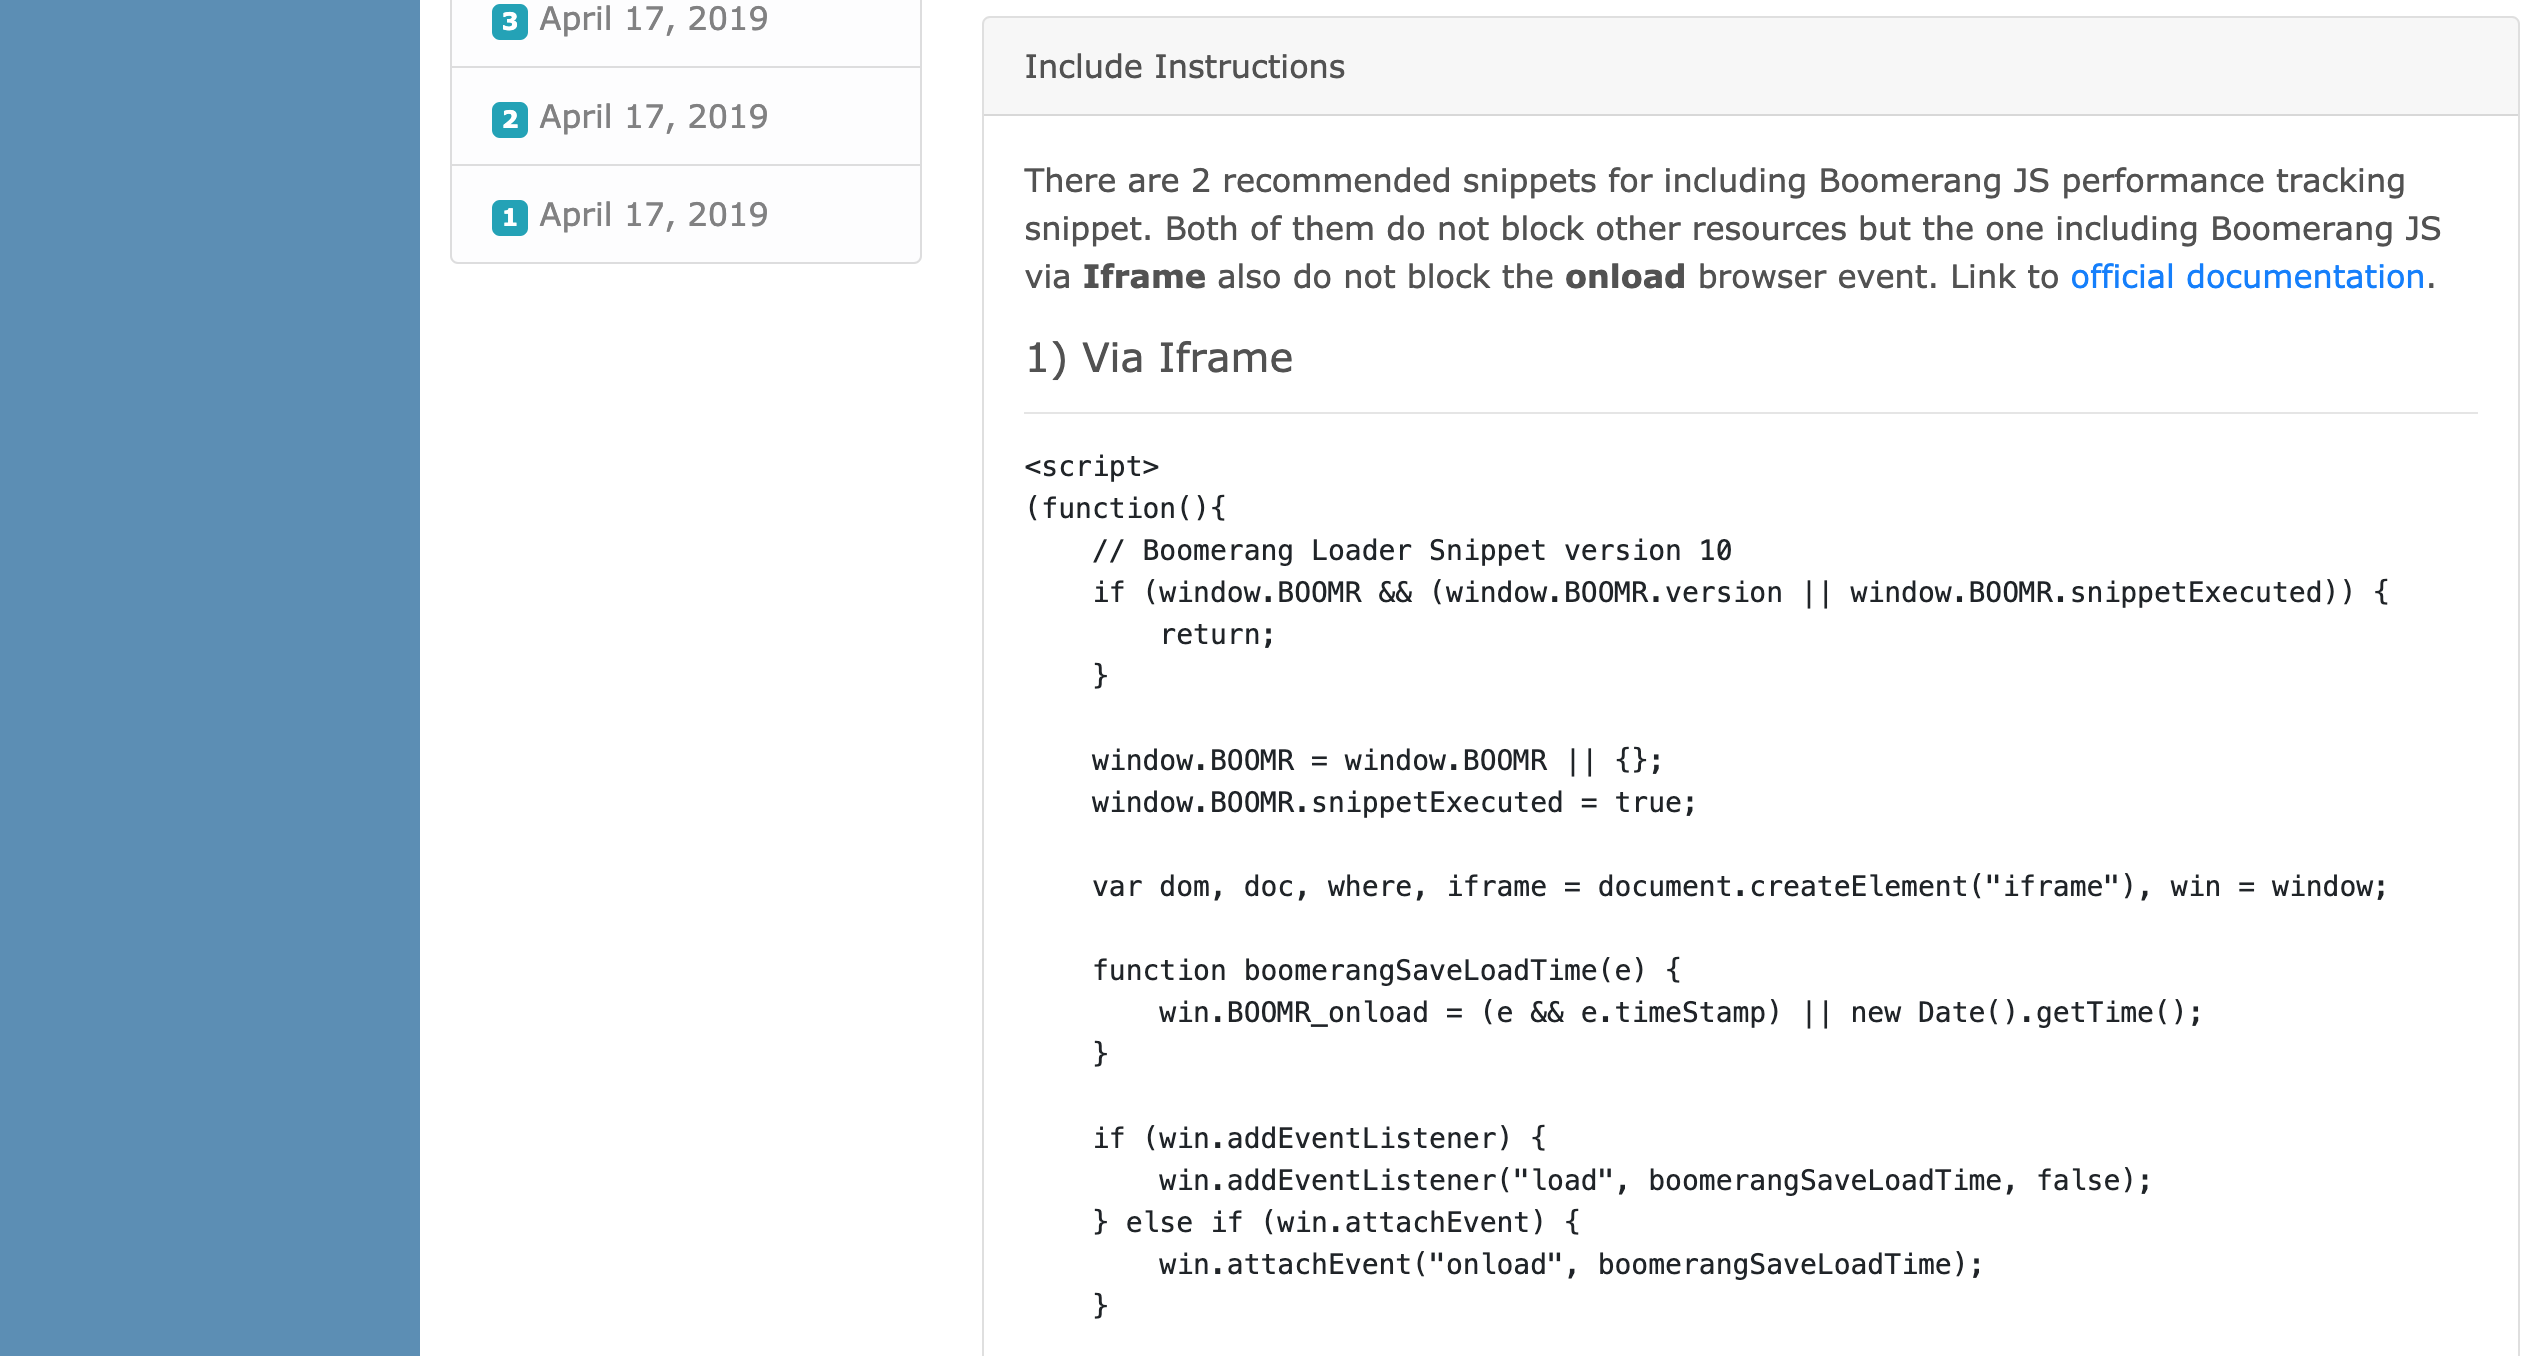Image resolution: width=2538 pixels, height=1356 pixels.
Task: Select build 3 dated April 17, 2019
Action: tap(655, 19)
